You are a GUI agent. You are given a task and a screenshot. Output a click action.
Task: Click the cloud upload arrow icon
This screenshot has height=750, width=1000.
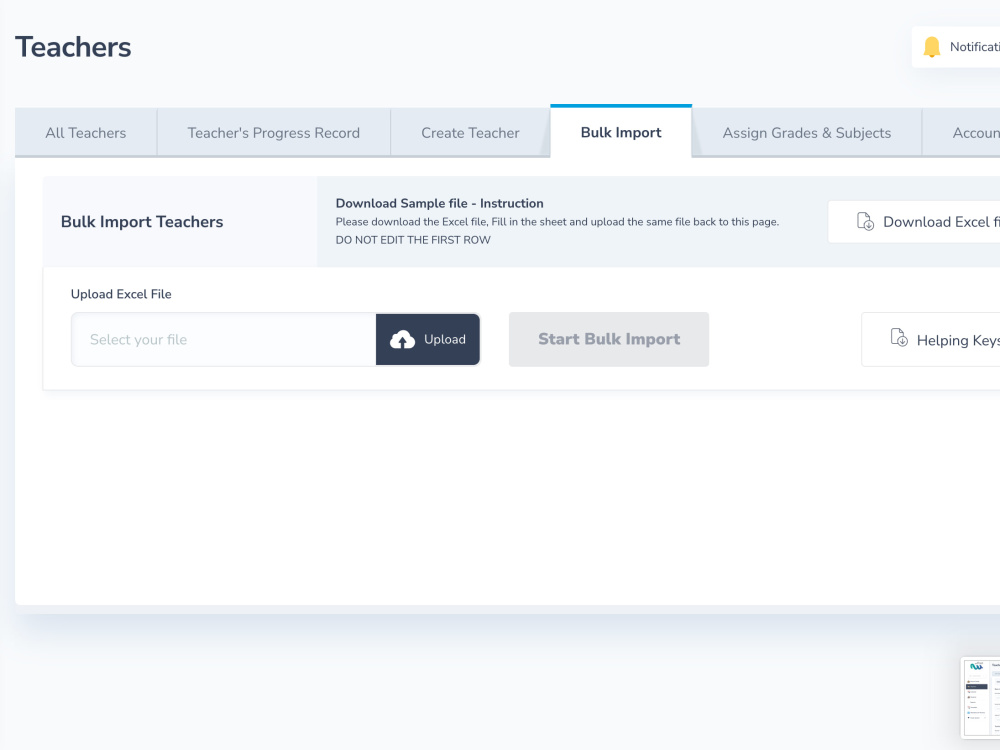pos(402,340)
